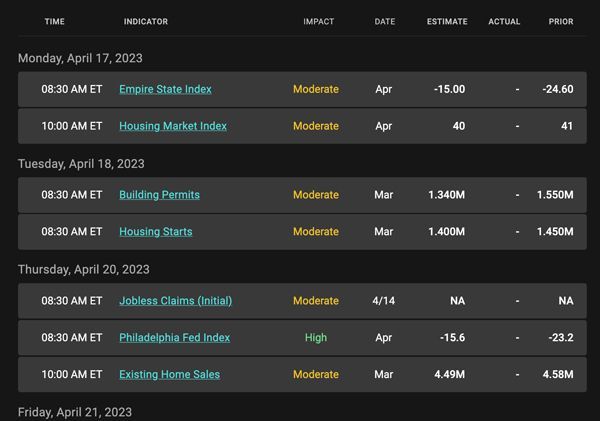Select the Thursday, April 20, 2023 heading
Screen dimensions: 600x421
coord(84,269)
